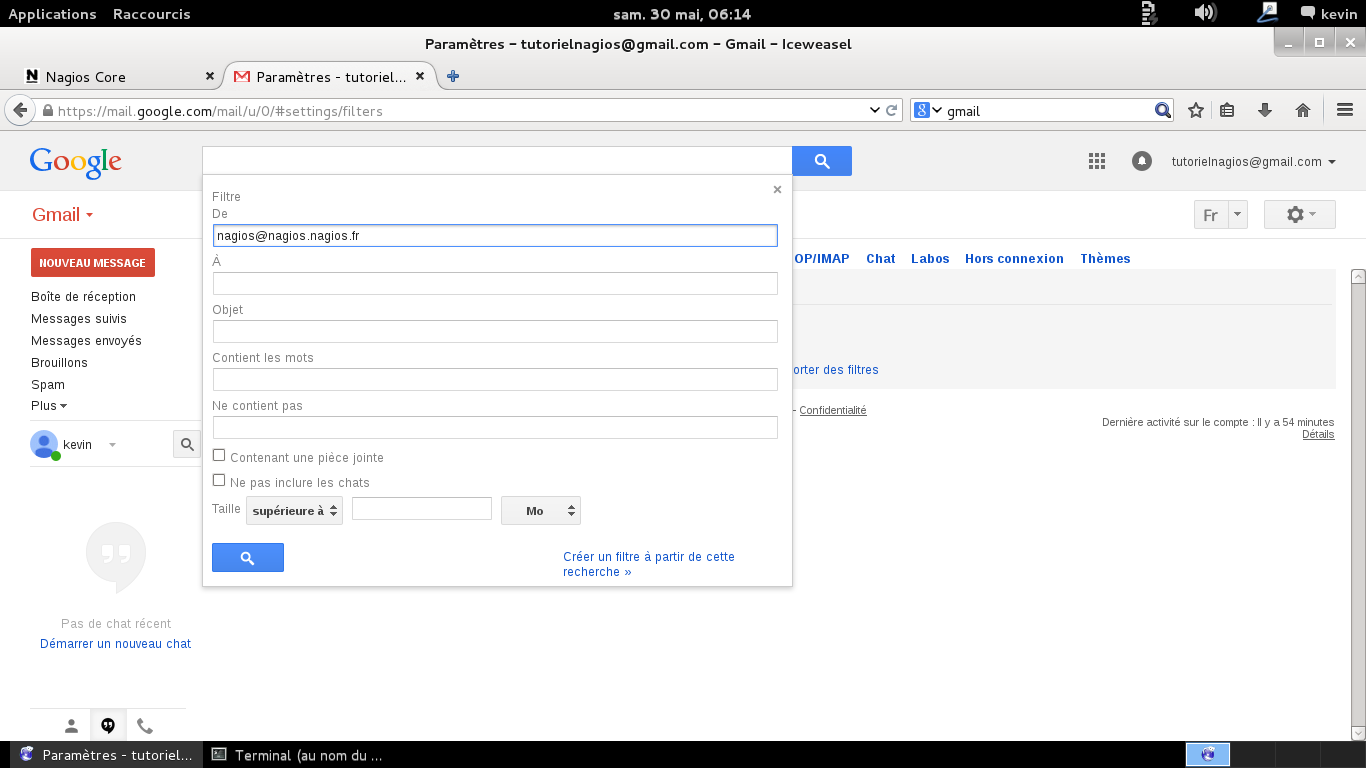
Task: Close the Nagios Core tab
Action: click(x=210, y=76)
